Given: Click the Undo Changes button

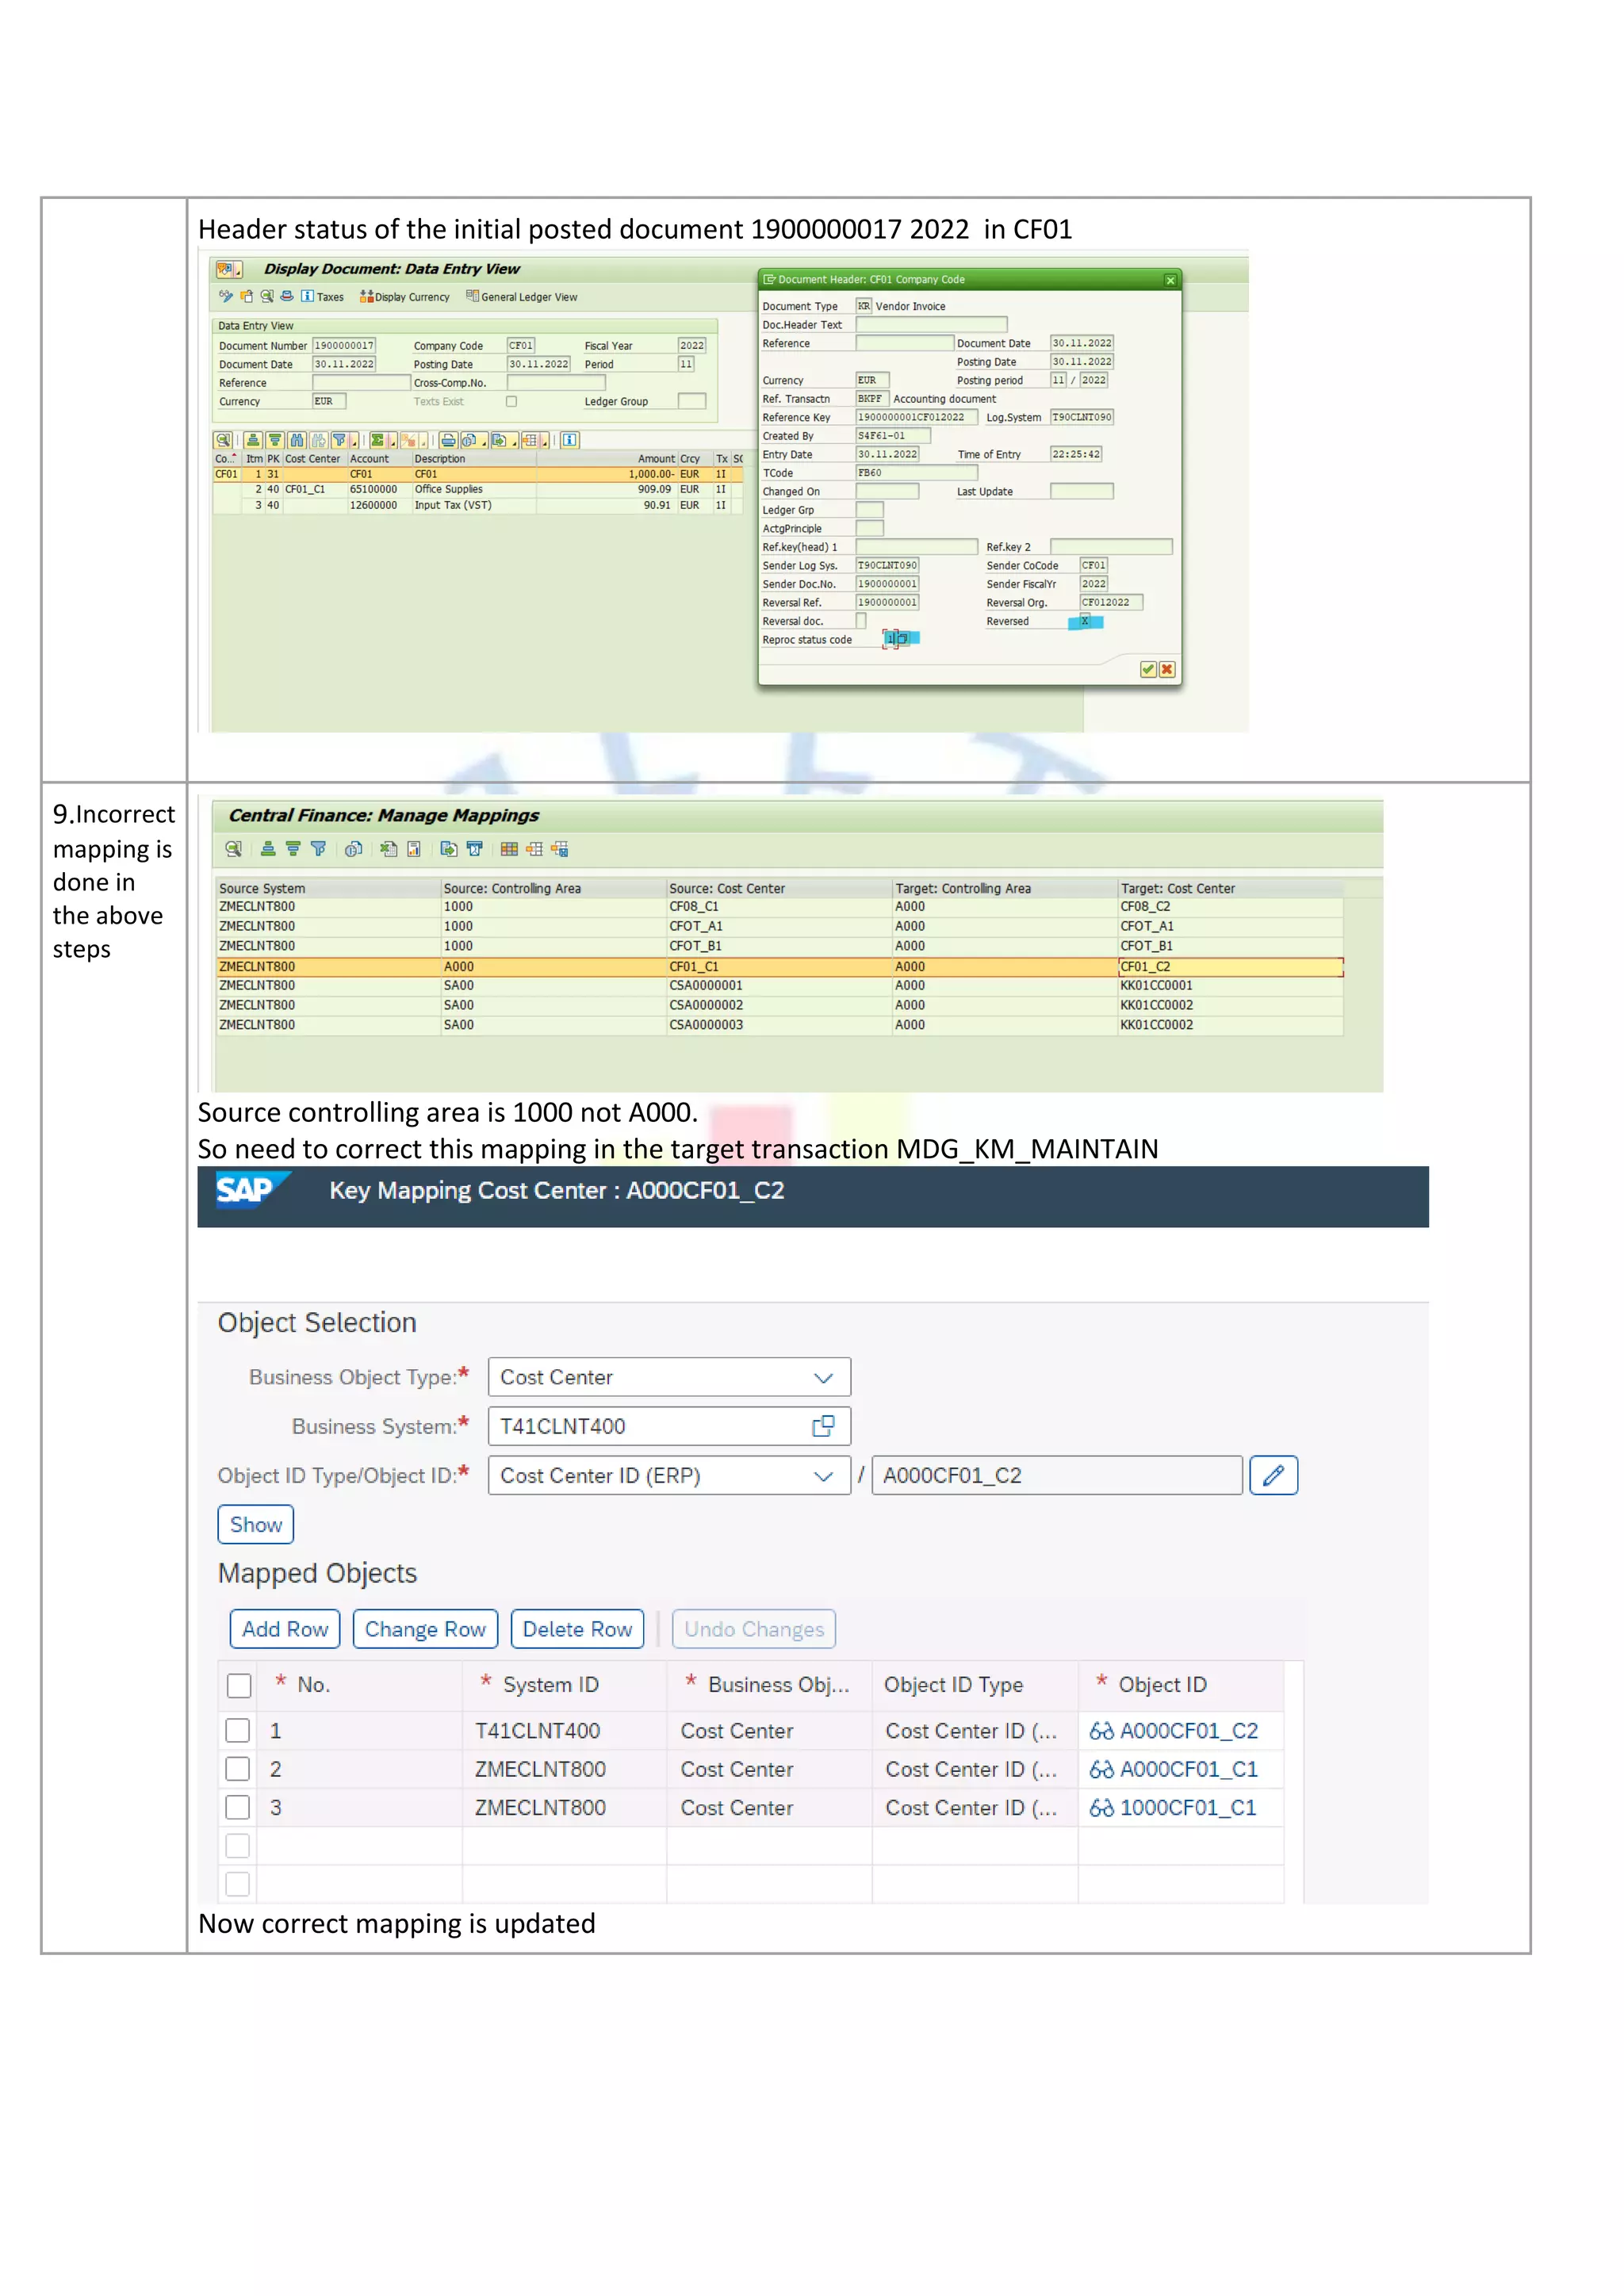Looking at the screenshot, I should 754,1630.
